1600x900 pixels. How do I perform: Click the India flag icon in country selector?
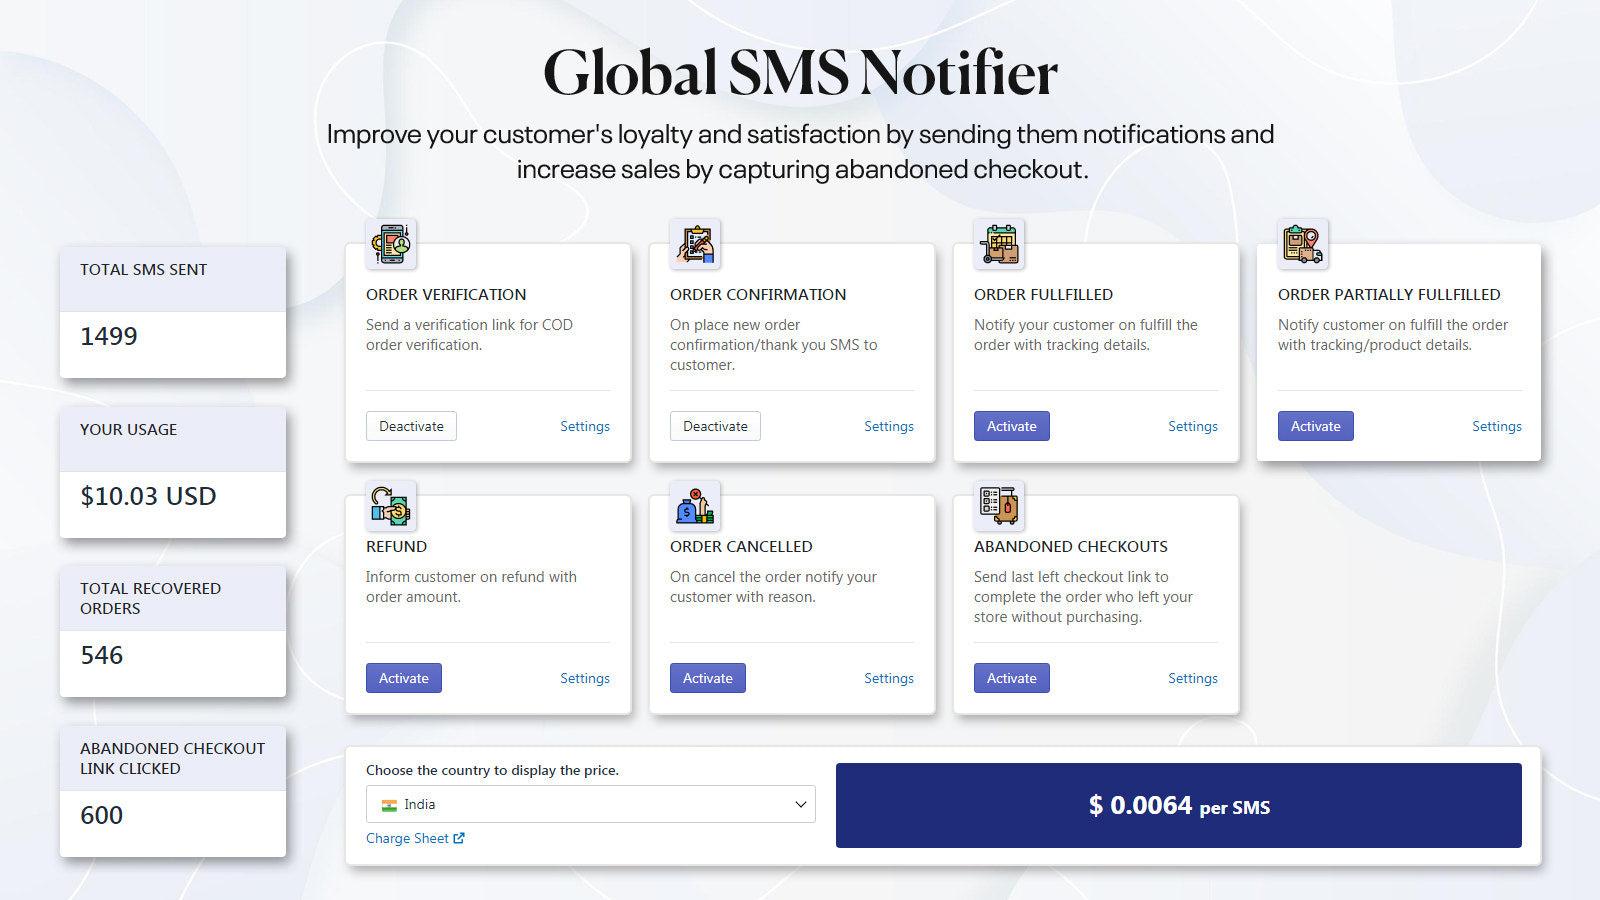click(x=389, y=804)
